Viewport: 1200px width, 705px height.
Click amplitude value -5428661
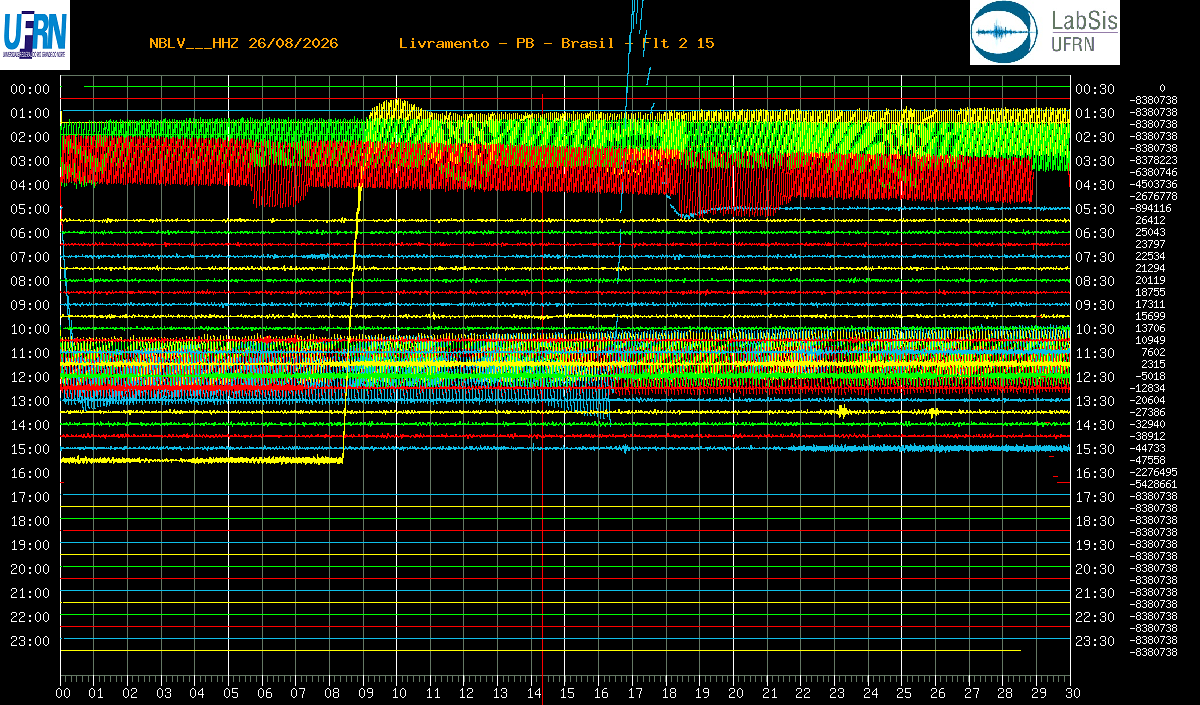pos(1152,484)
